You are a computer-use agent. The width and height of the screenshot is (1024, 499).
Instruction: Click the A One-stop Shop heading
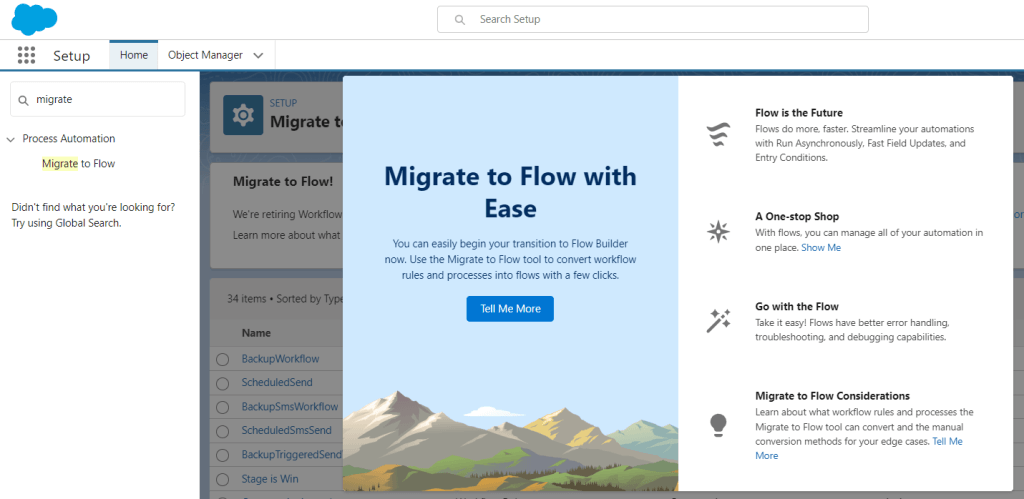[797, 216]
